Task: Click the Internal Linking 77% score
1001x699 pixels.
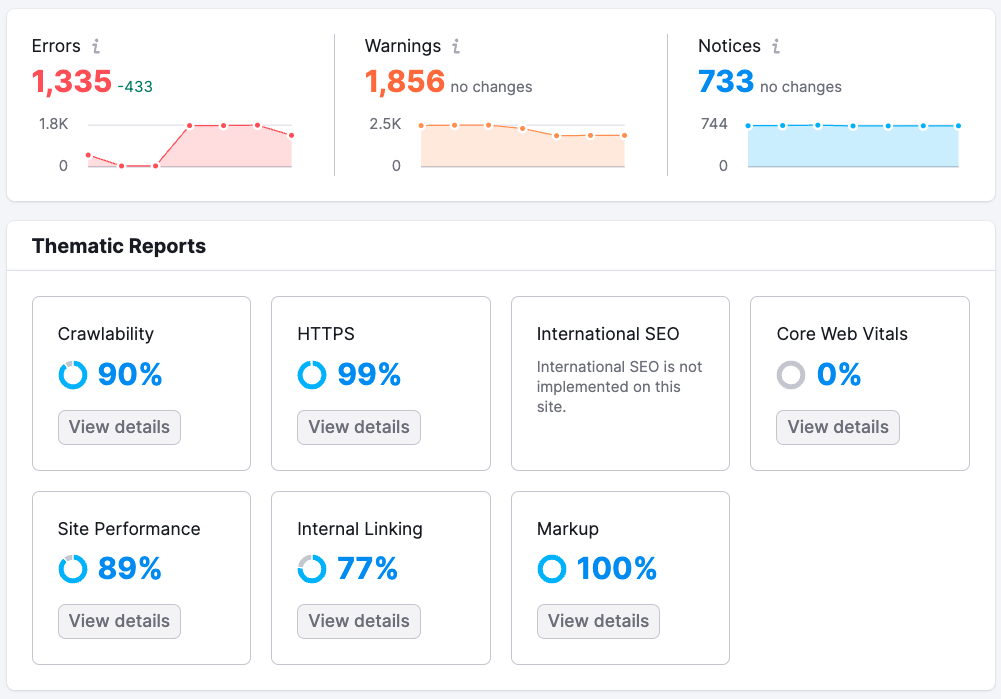Action: (367, 568)
